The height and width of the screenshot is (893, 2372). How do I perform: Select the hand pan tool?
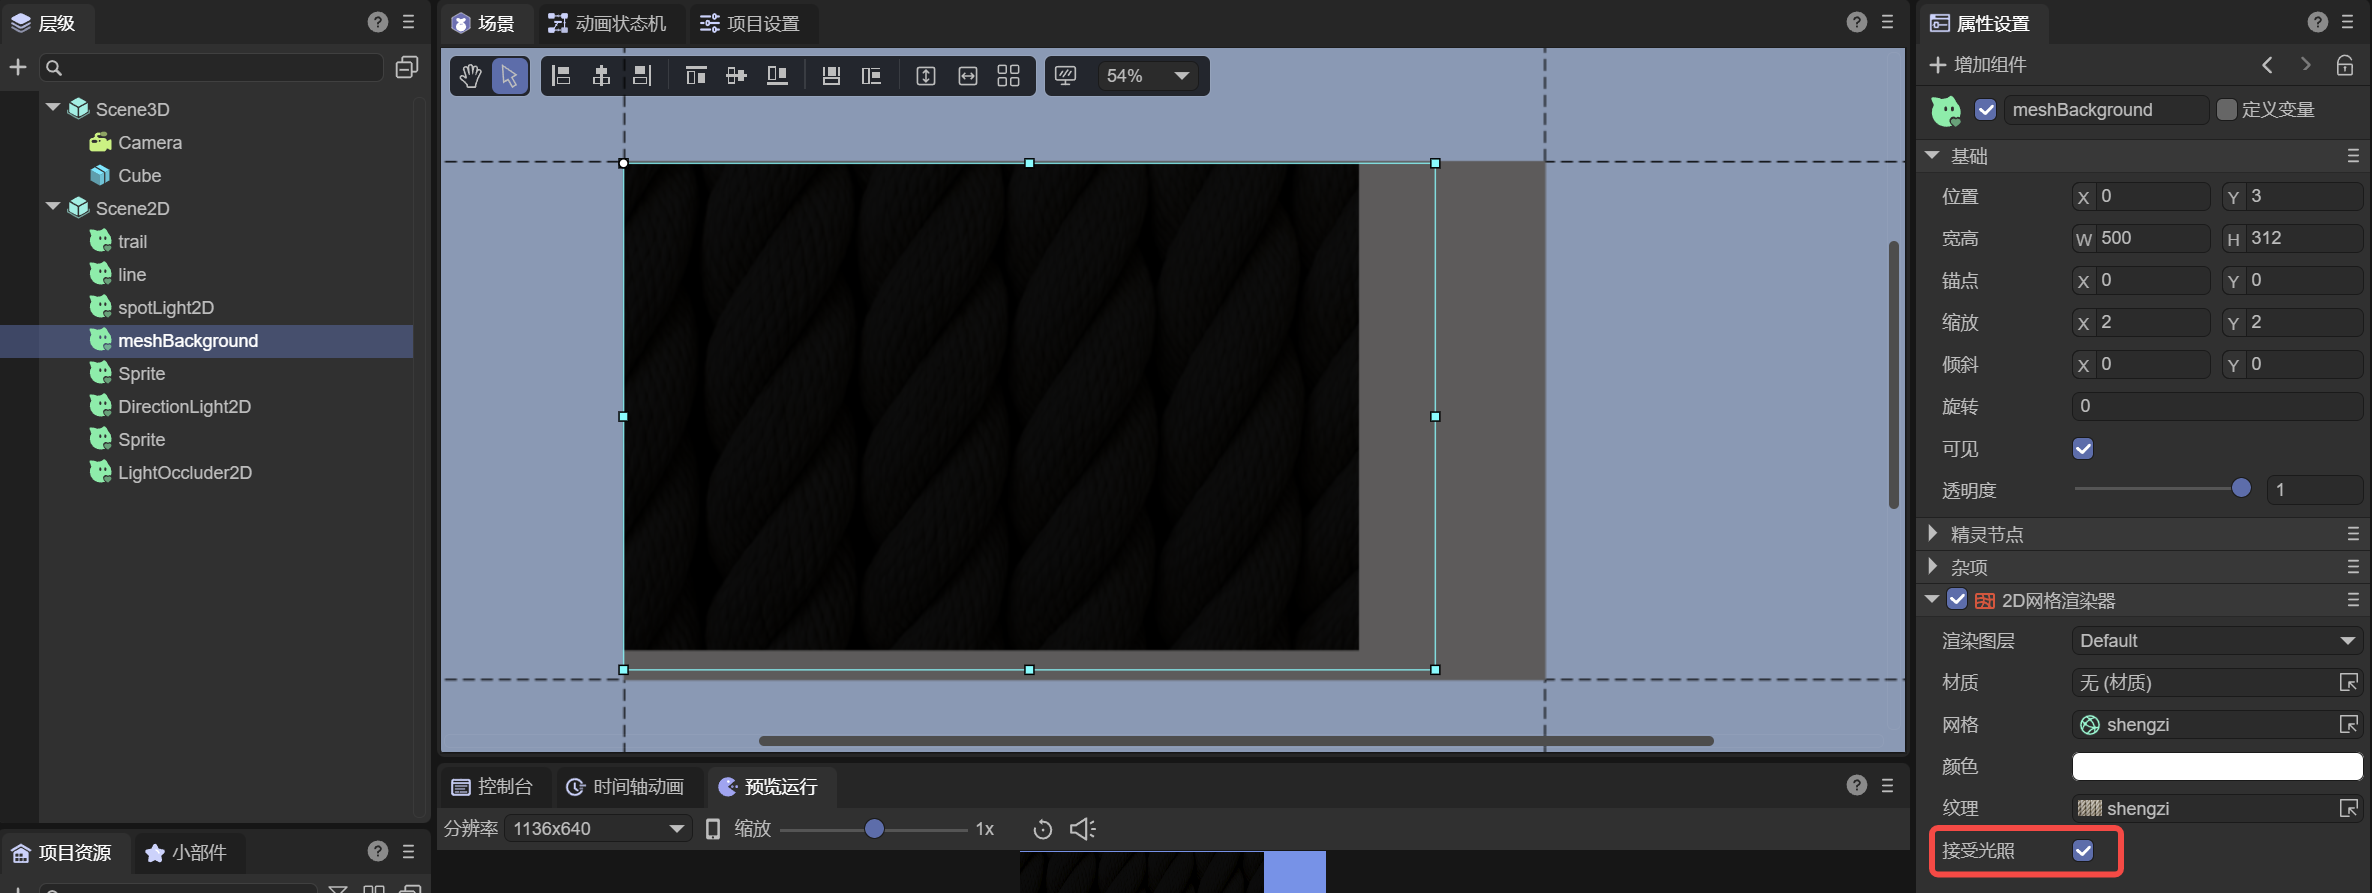[470, 76]
